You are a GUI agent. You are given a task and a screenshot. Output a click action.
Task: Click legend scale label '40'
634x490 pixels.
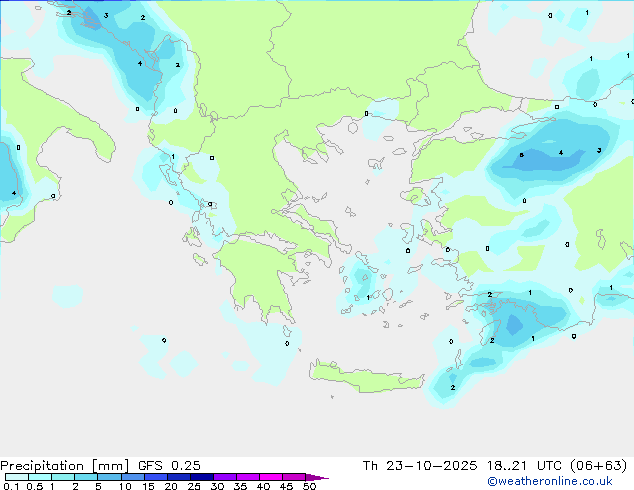(263, 486)
